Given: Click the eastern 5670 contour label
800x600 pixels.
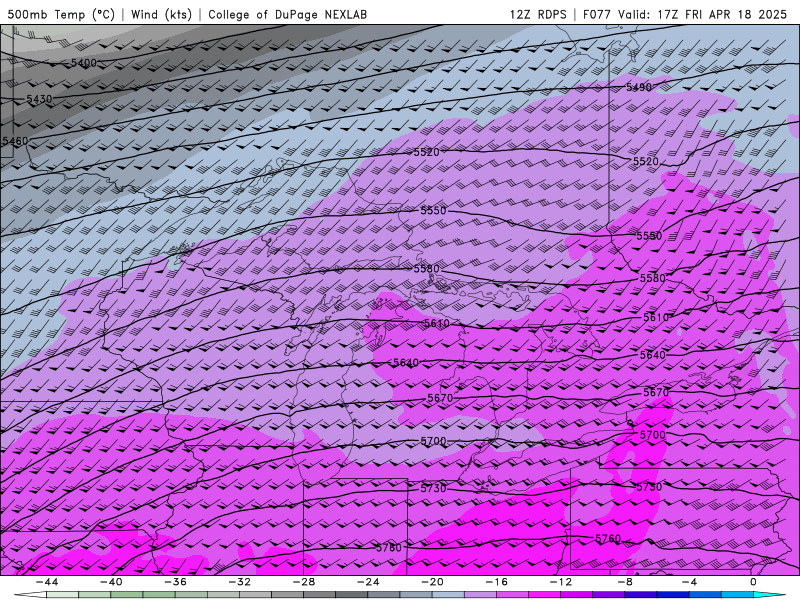Looking at the screenshot, I should 656,392.
